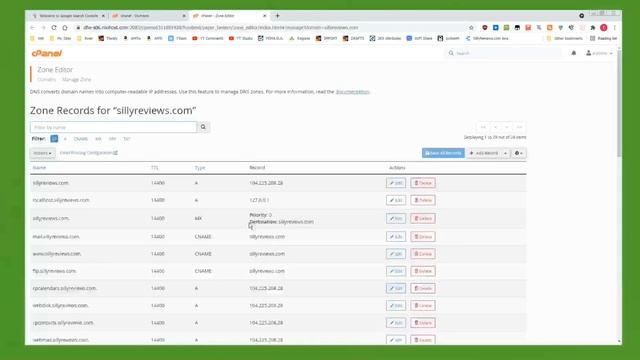Click the Domains breadcrumb link
Image resolution: width=640 pixels, height=360 pixels.
pyautogui.click(x=47, y=80)
